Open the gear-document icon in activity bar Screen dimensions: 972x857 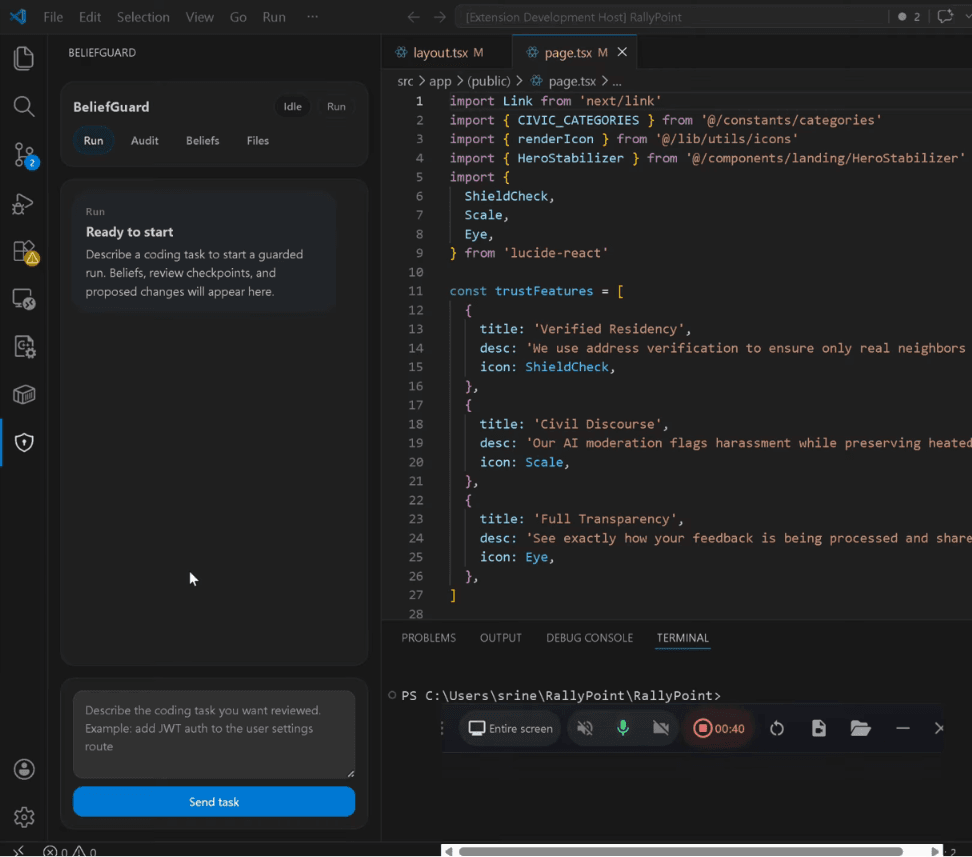(x=24, y=347)
